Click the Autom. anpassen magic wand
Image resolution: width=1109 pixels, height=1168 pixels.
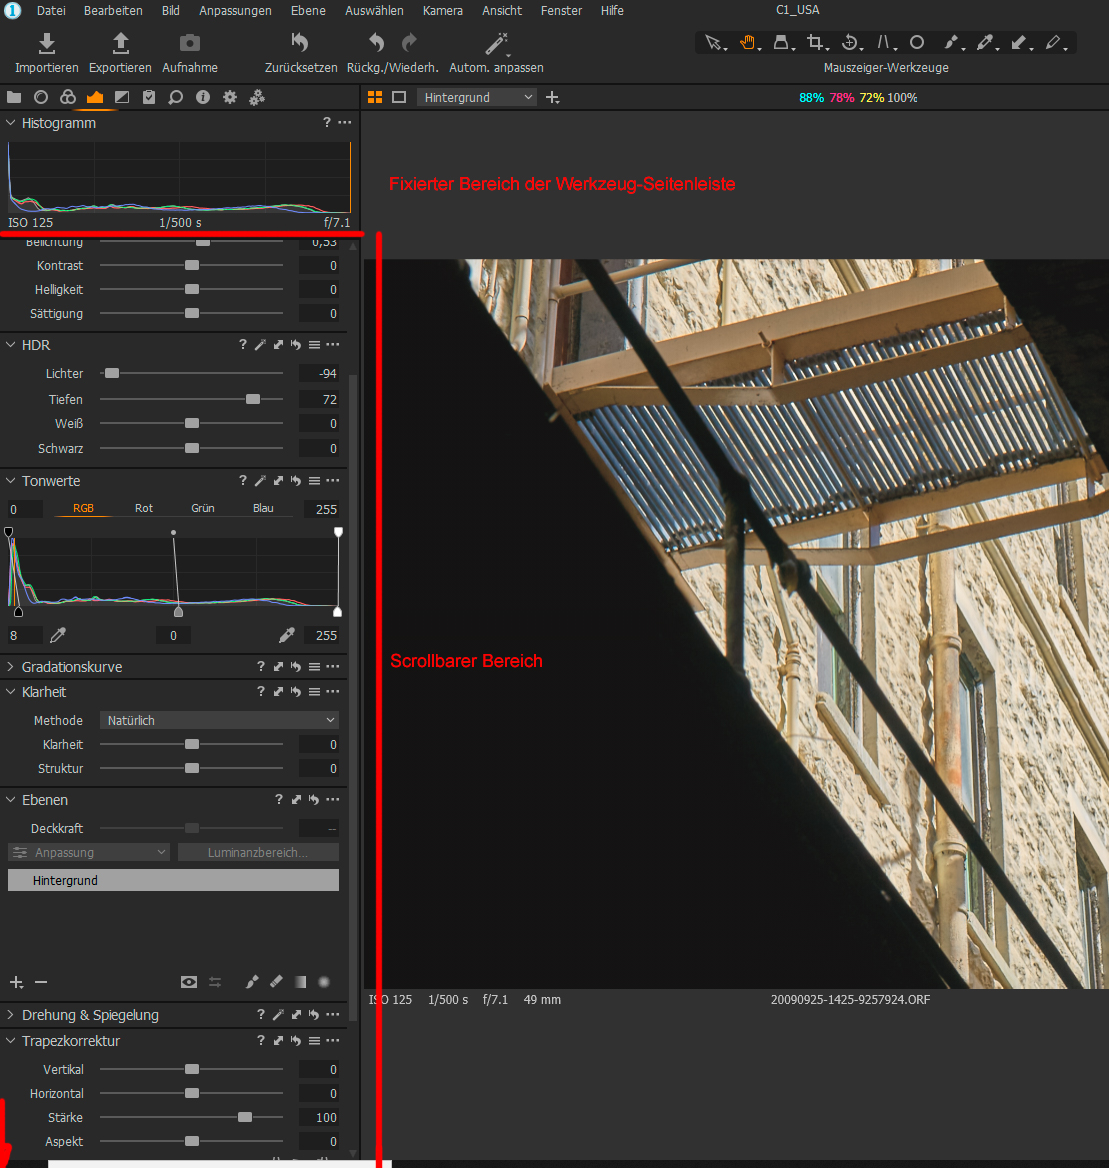click(496, 44)
